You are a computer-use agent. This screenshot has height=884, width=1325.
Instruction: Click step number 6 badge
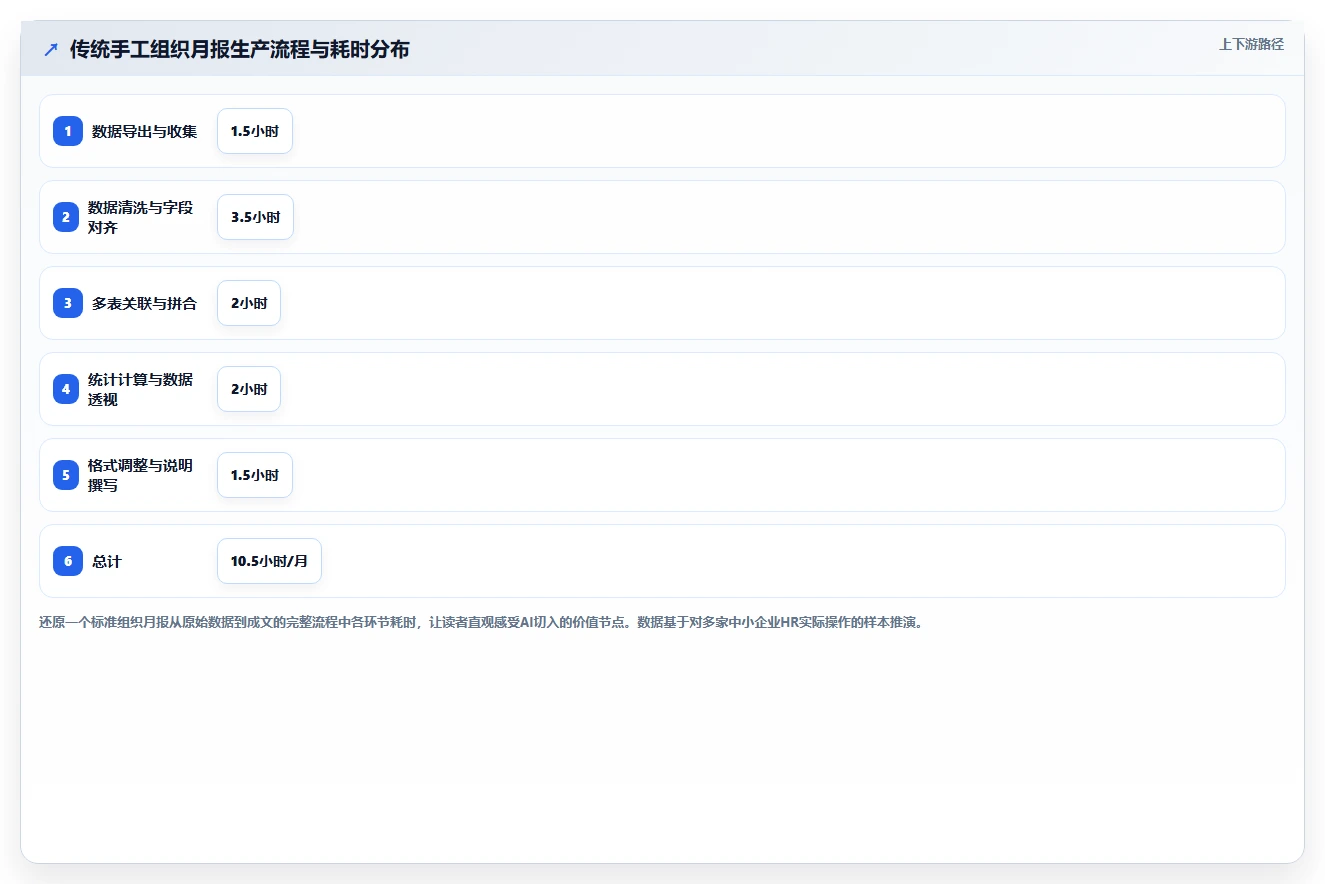point(68,561)
